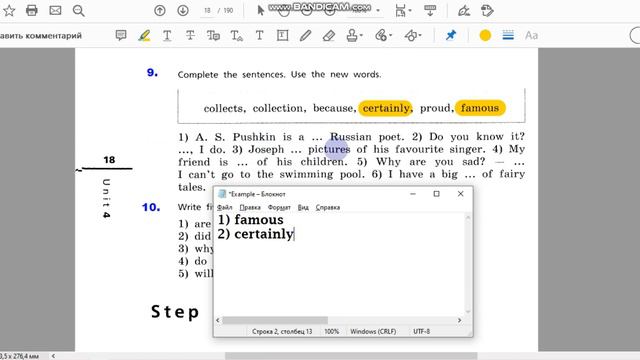This screenshot has height=360, width=640.
Task: Click the word collection in the word box
Action: (x=279, y=108)
